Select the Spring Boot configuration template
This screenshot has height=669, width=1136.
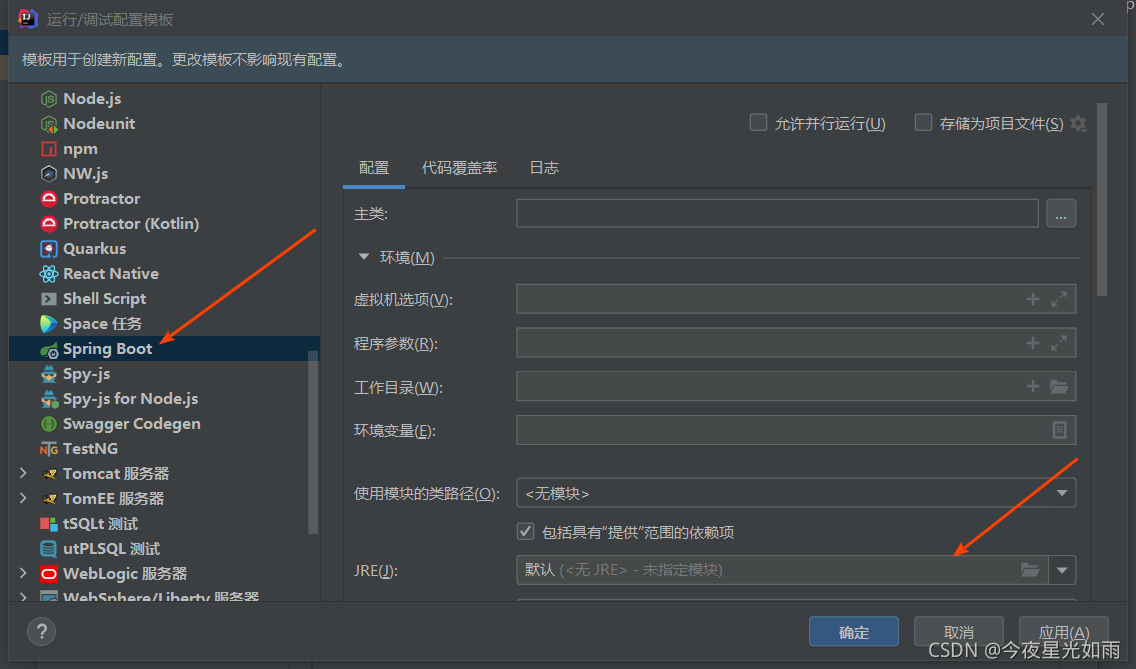coord(110,348)
